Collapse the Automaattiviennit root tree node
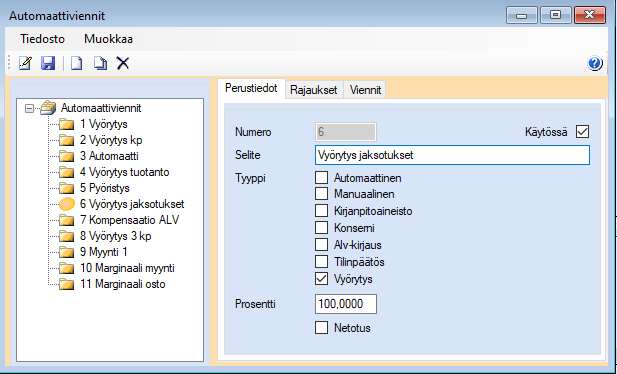The height and width of the screenshot is (374, 617). pyautogui.click(x=30, y=108)
